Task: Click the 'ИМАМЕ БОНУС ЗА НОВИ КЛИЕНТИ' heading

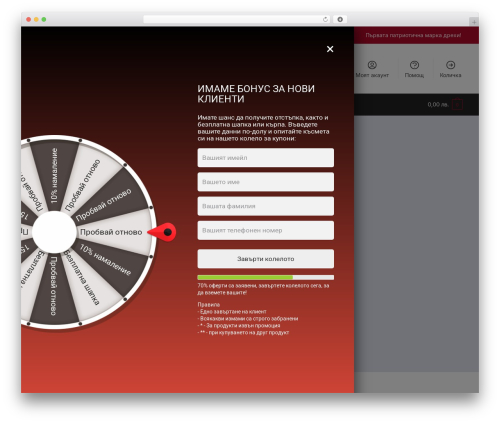Action: pos(256,94)
